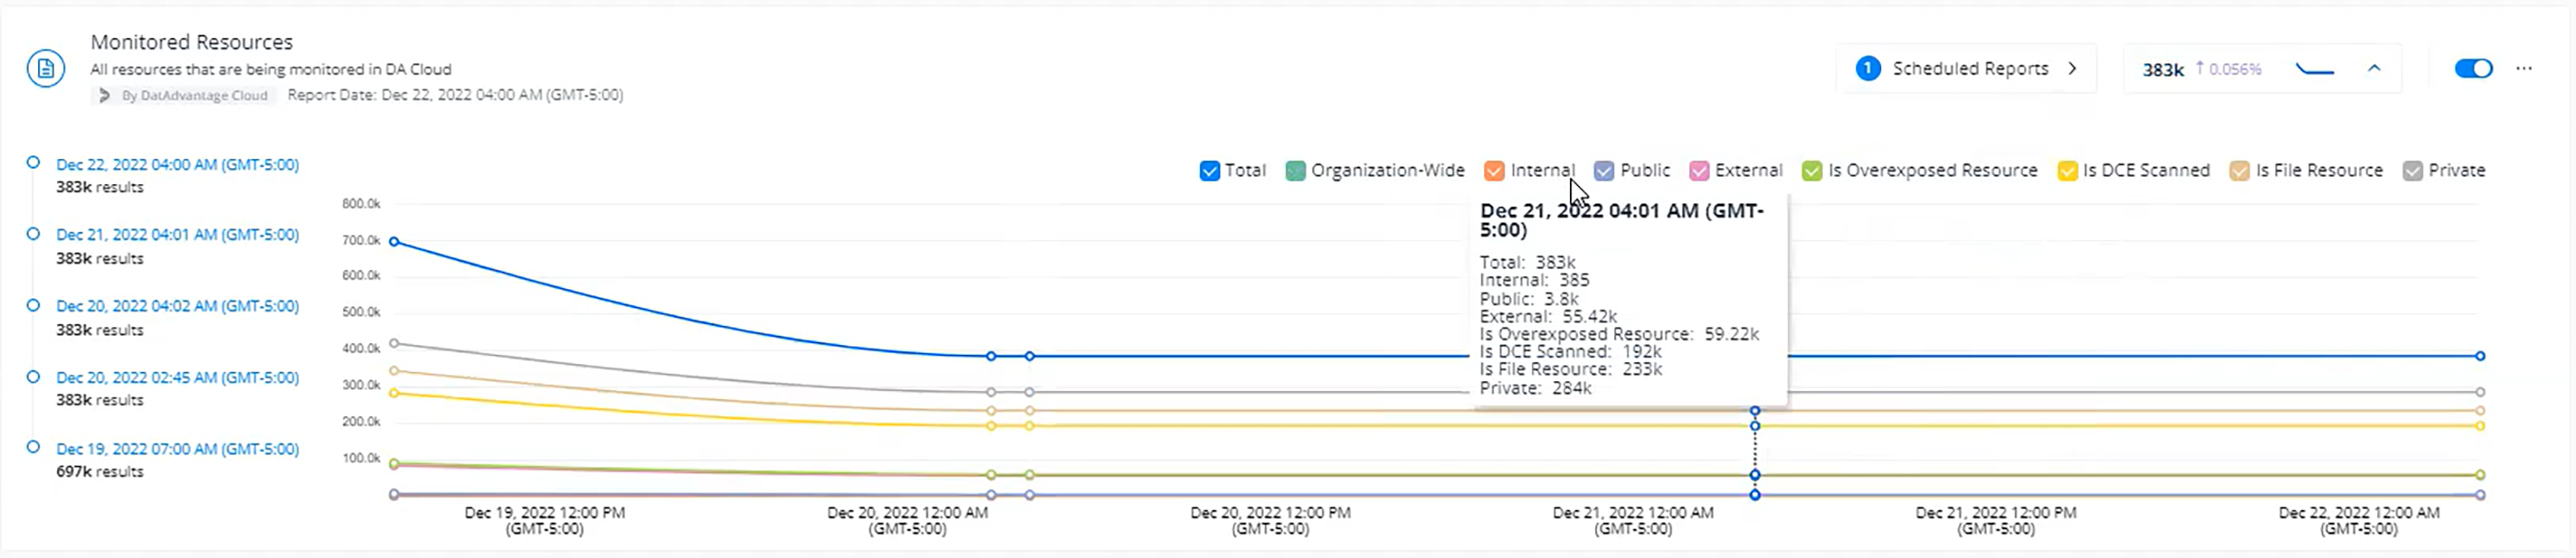Click the Scheduled Reports count badge
The image size is (2576, 558).
pyautogui.click(x=1867, y=69)
